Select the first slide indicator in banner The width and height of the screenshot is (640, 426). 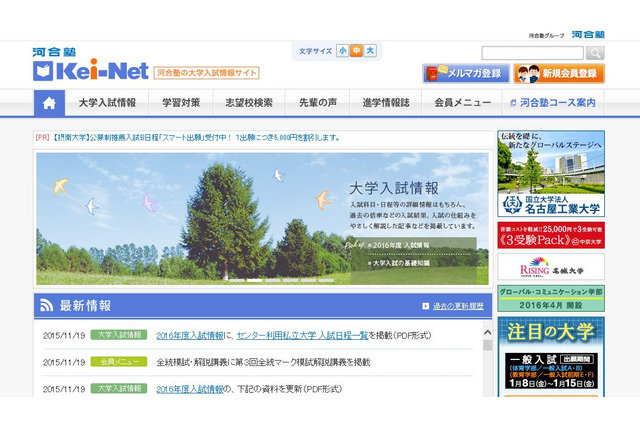tap(236, 280)
